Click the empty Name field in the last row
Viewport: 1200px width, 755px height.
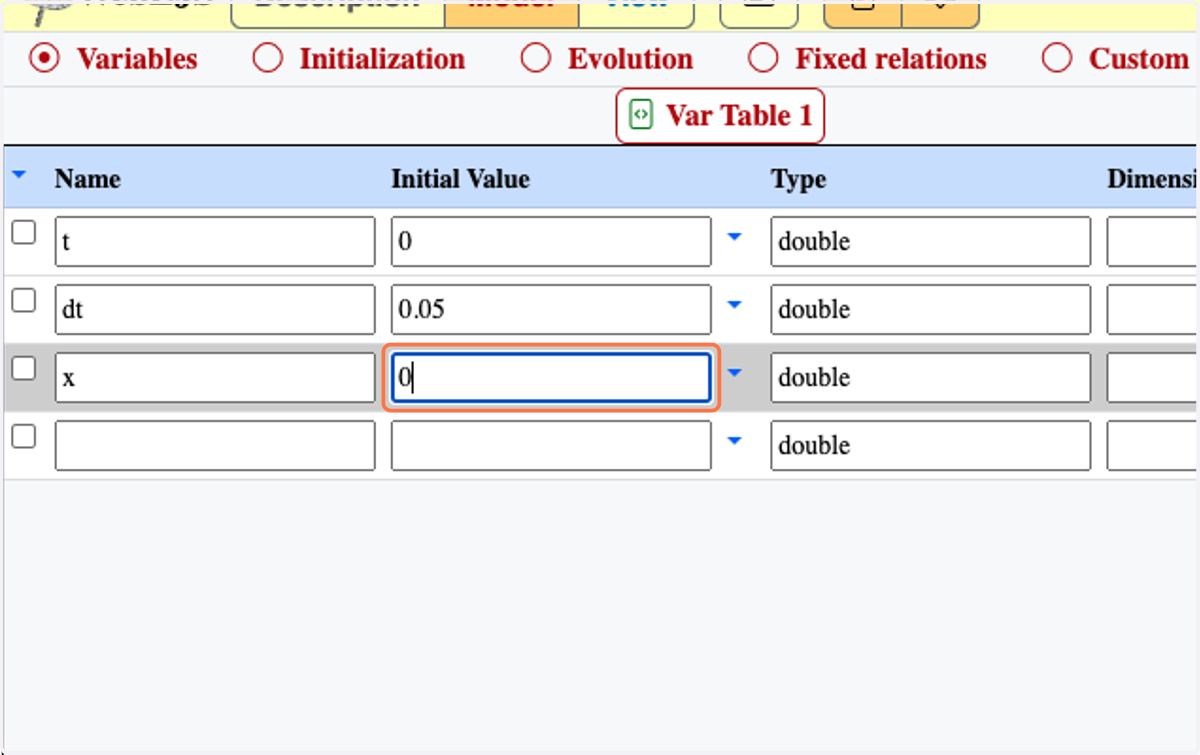coord(215,446)
